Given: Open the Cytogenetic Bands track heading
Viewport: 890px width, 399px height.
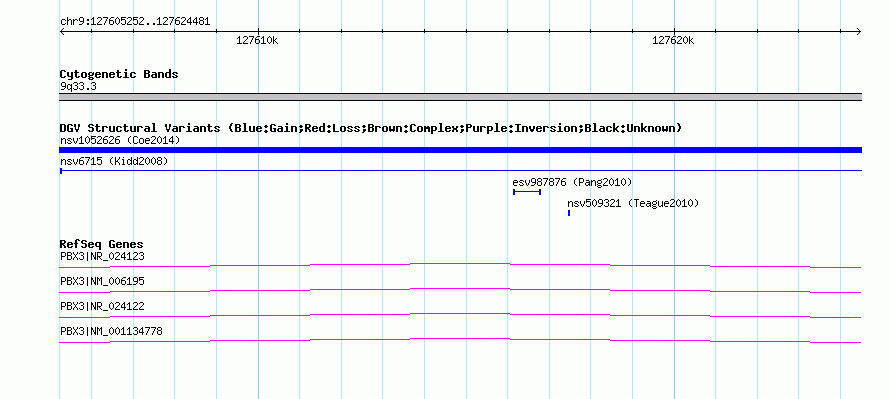Looking at the screenshot, I should pos(119,74).
